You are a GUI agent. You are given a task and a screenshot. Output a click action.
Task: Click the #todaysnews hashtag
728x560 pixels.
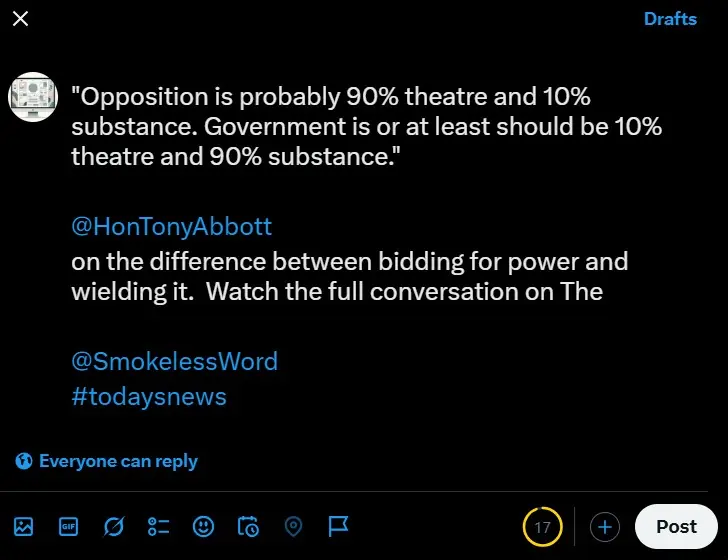[x=149, y=396]
